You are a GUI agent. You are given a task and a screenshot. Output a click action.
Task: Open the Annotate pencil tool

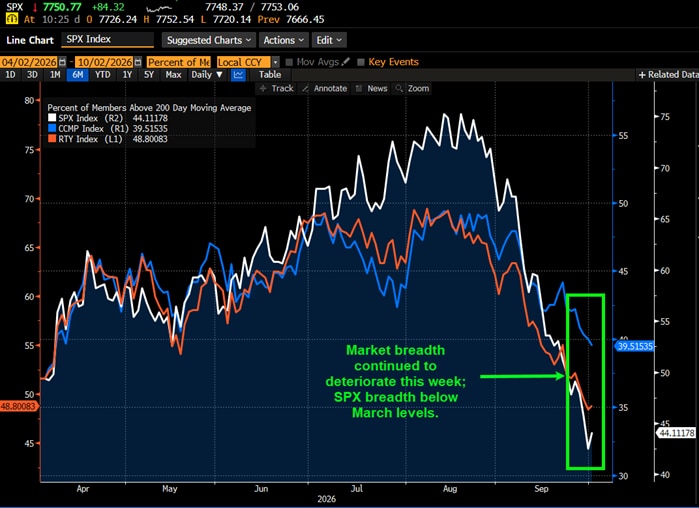click(x=325, y=88)
